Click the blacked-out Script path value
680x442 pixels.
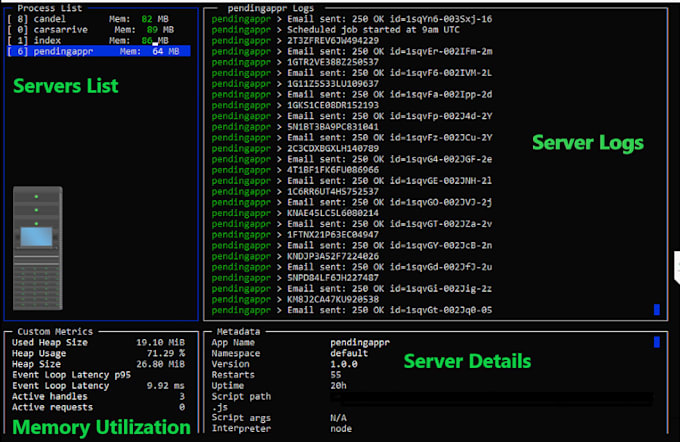491,398
